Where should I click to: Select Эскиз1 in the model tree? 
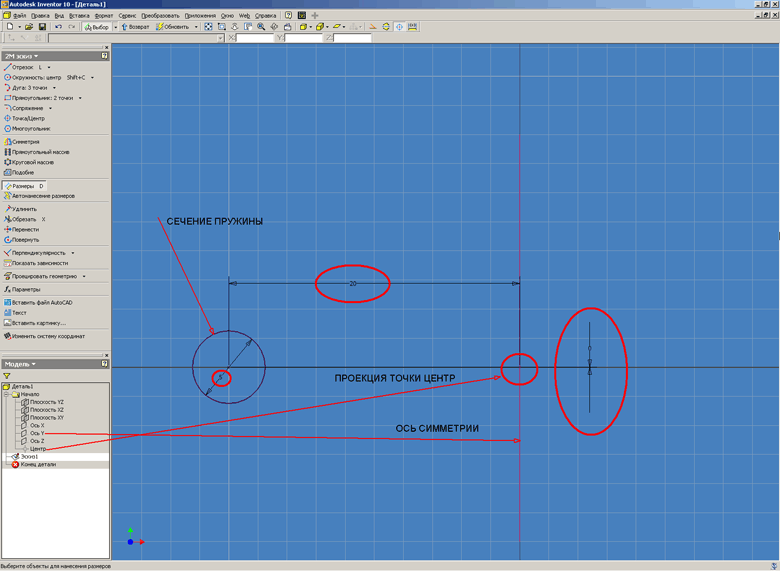25,457
